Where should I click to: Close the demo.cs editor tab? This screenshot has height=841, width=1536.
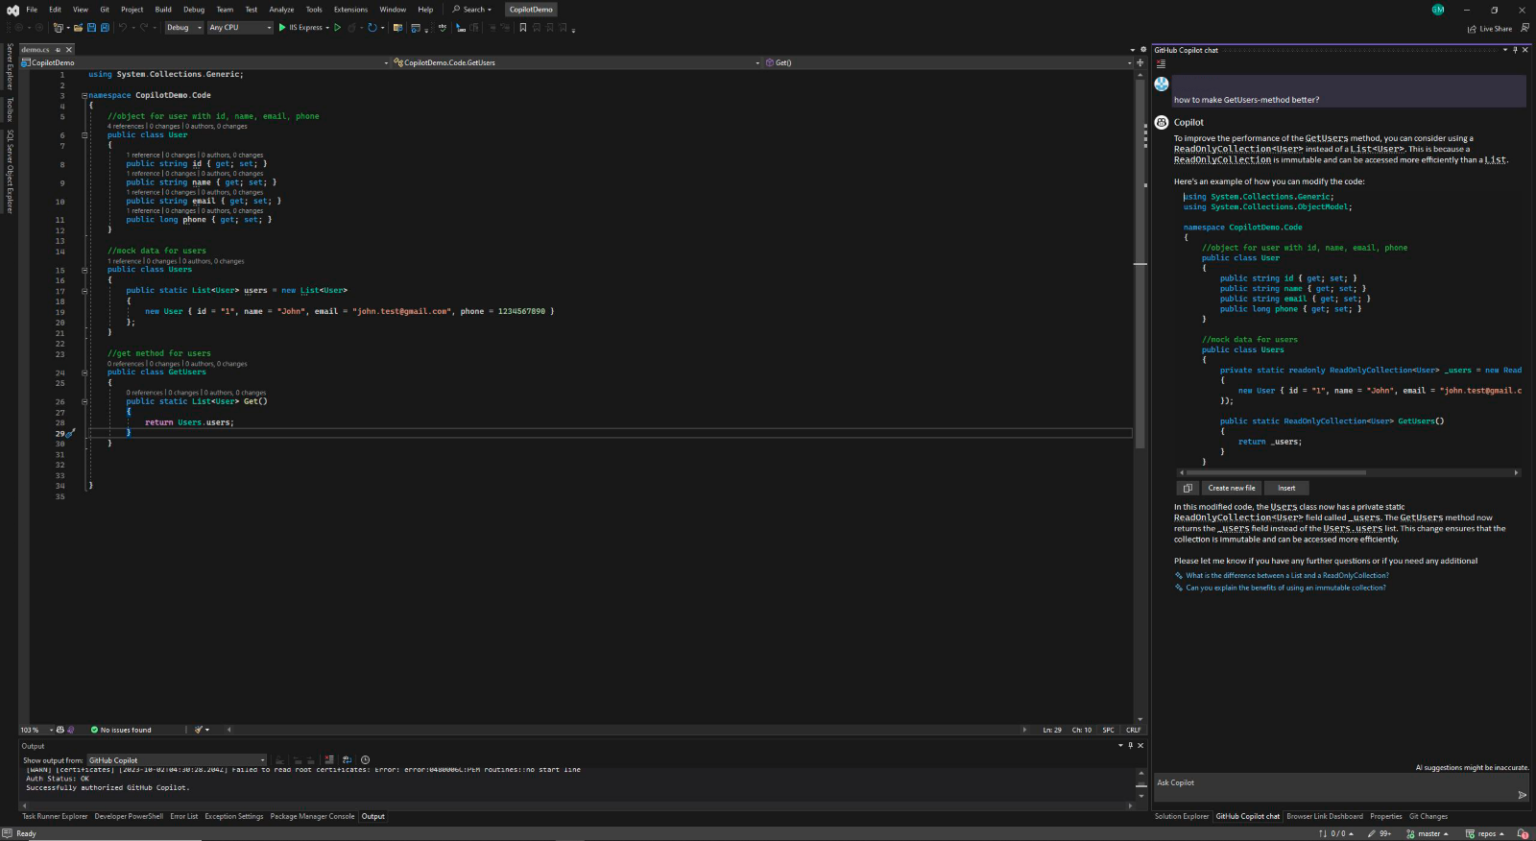[x=69, y=49]
